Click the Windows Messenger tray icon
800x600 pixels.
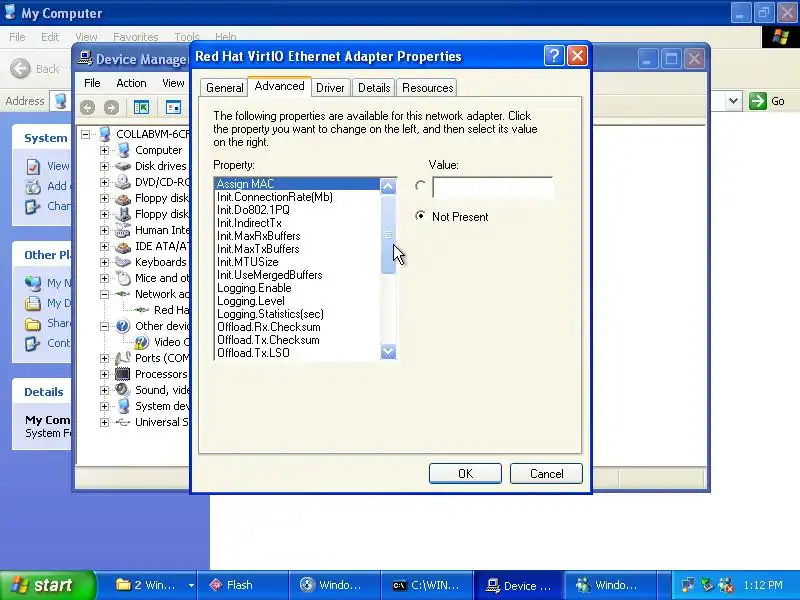click(726, 585)
